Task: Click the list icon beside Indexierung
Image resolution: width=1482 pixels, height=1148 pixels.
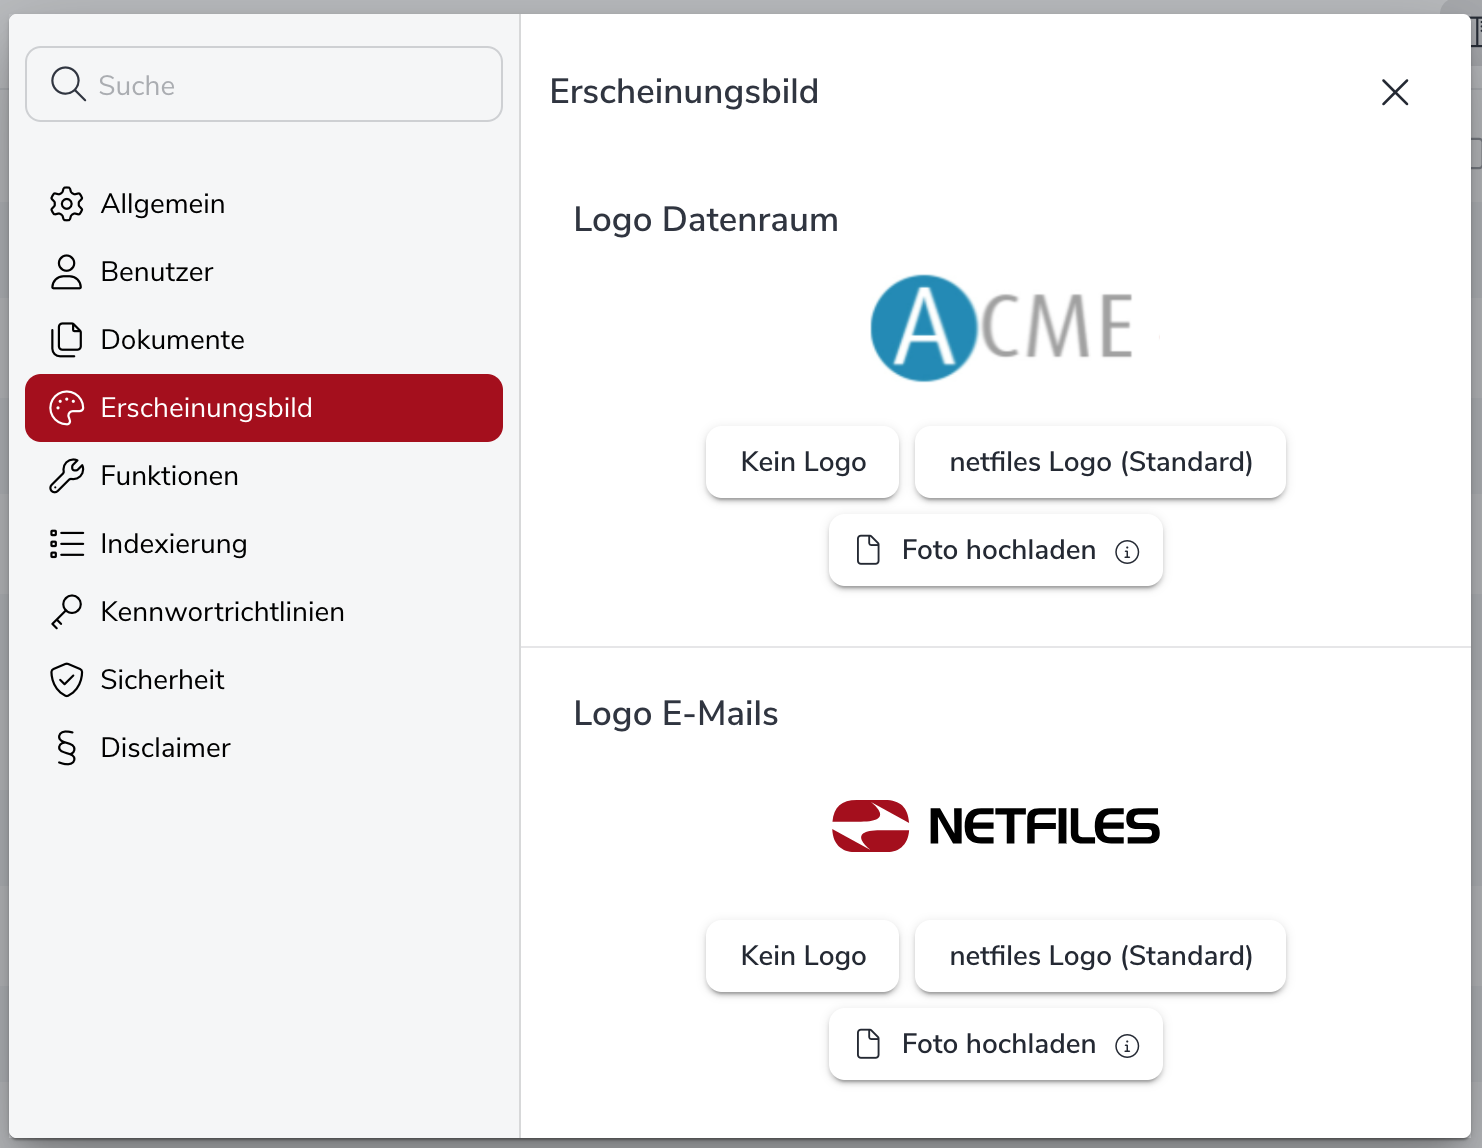Action: pyautogui.click(x=66, y=544)
